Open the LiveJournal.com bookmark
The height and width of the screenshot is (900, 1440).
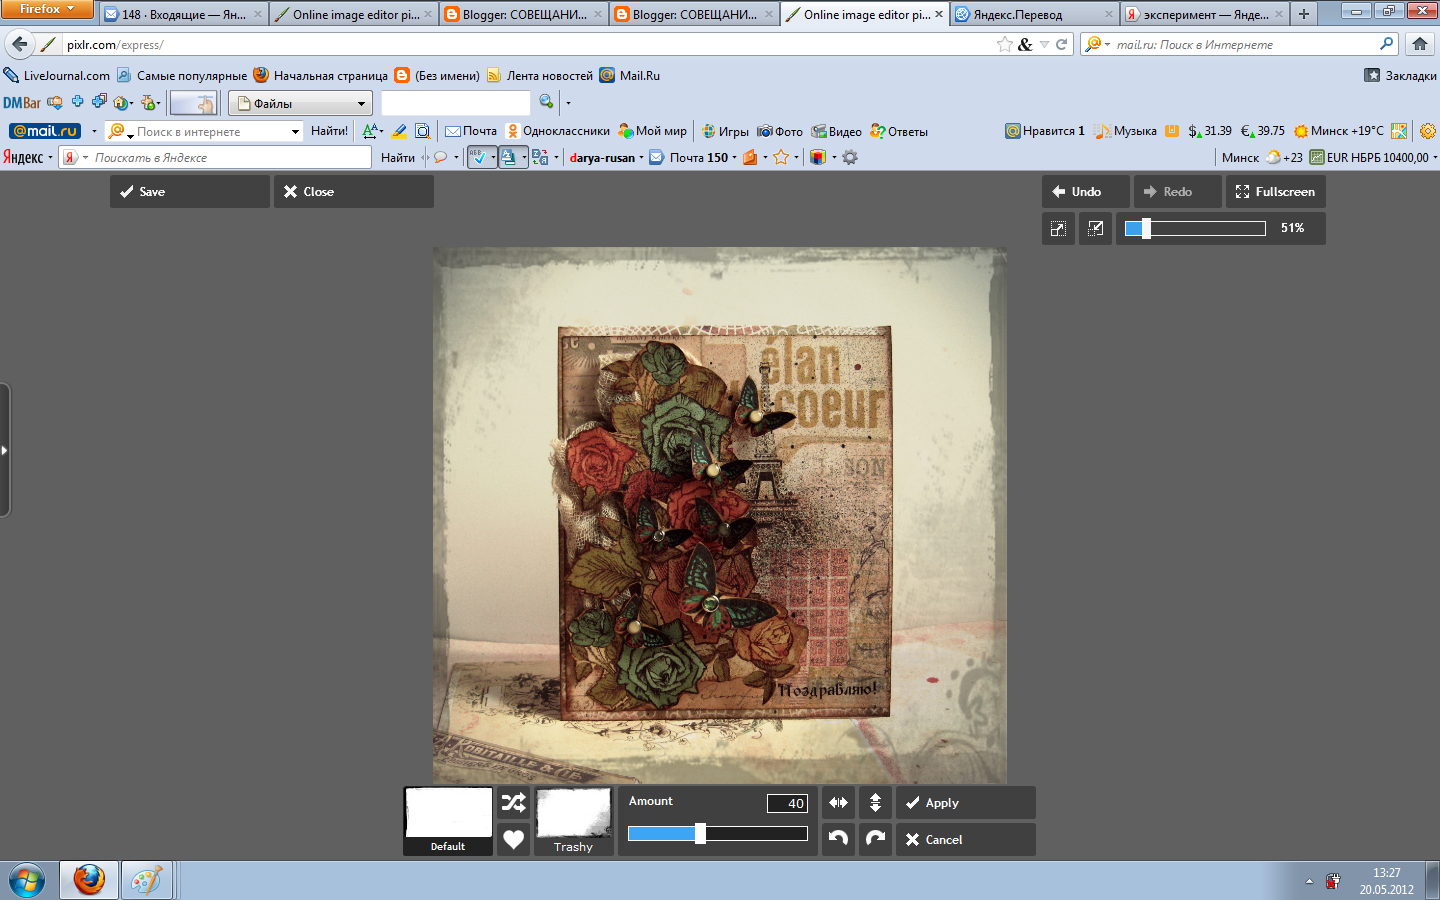click(57, 75)
